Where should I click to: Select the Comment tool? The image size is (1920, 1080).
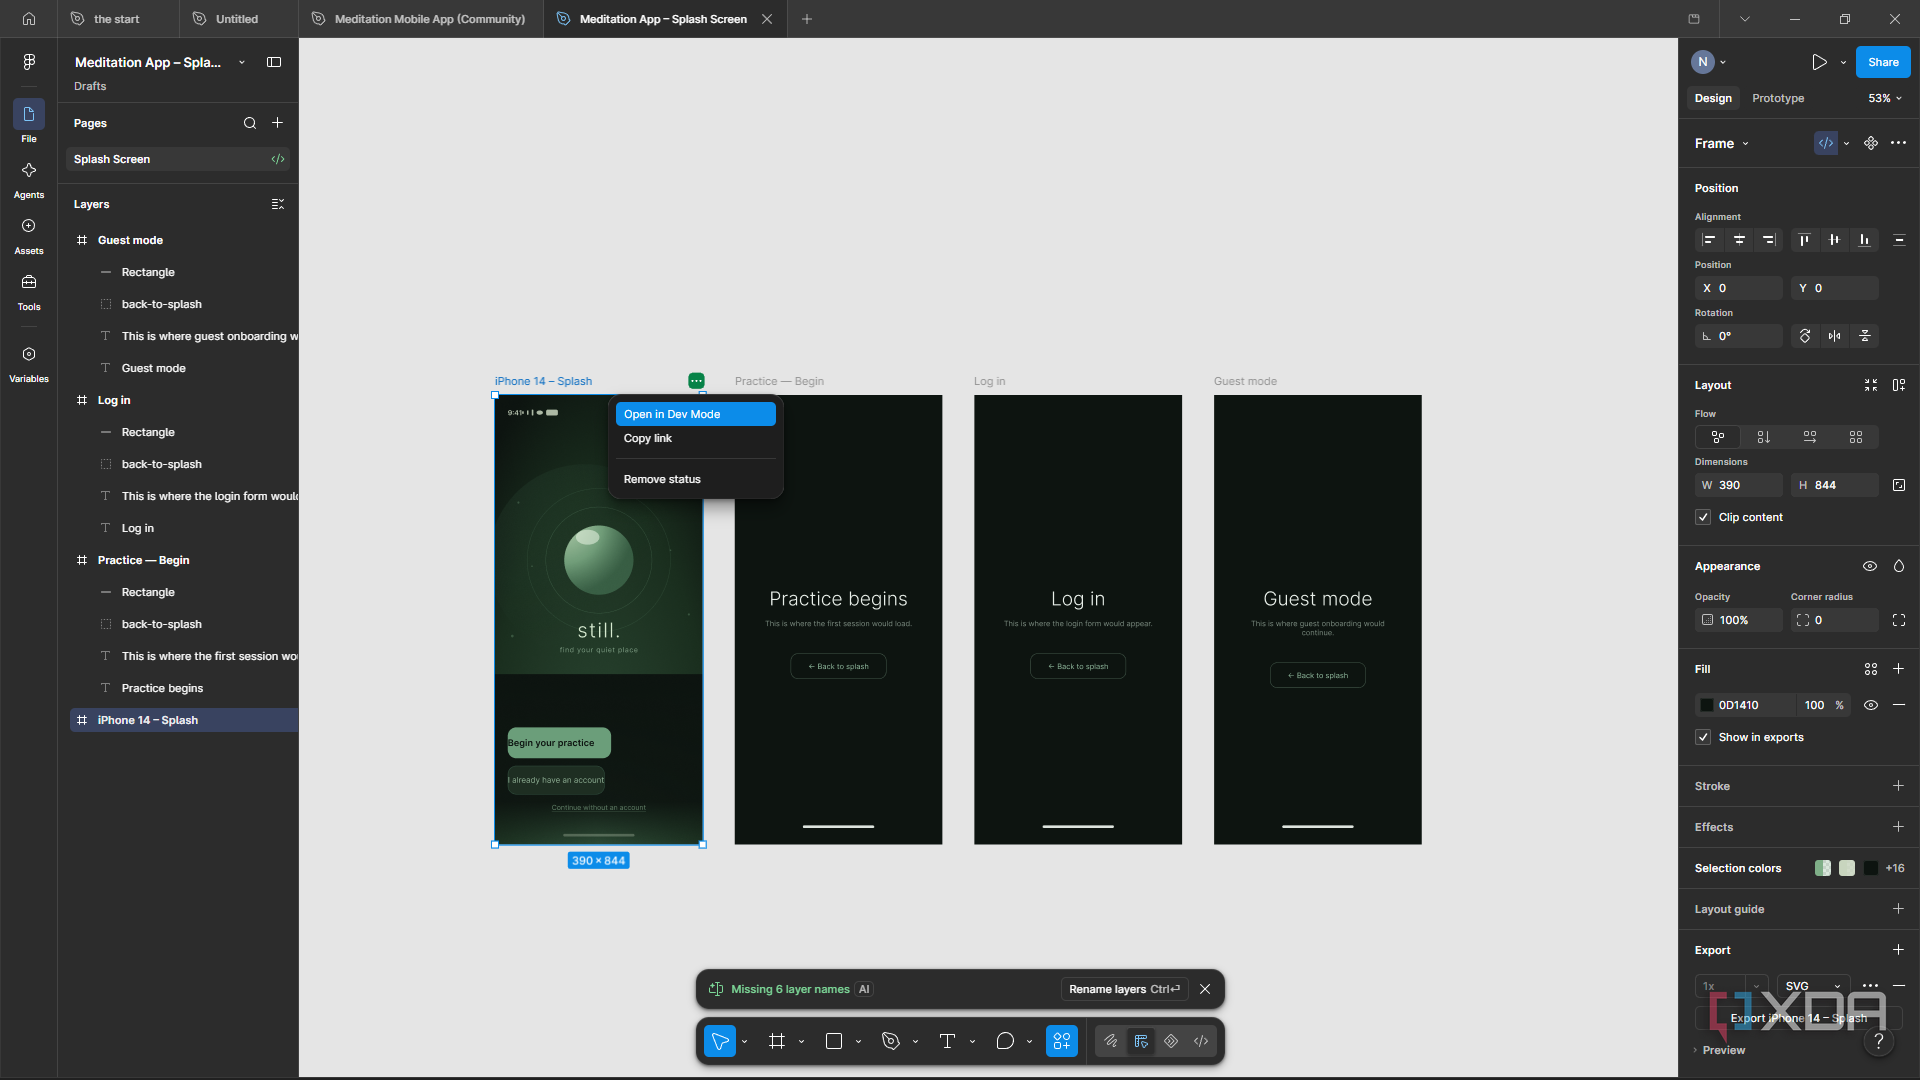point(1005,1041)
